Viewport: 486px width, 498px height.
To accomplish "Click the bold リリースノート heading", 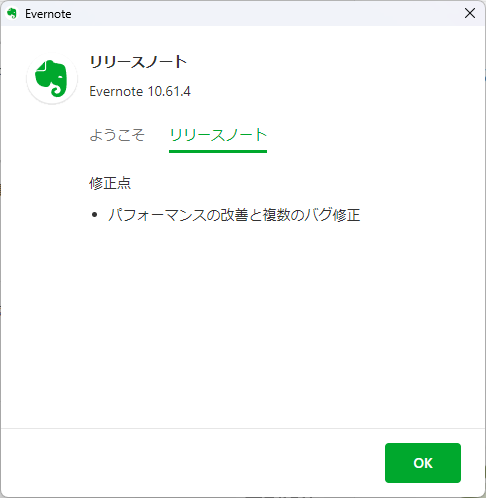I will pos(138,62).
